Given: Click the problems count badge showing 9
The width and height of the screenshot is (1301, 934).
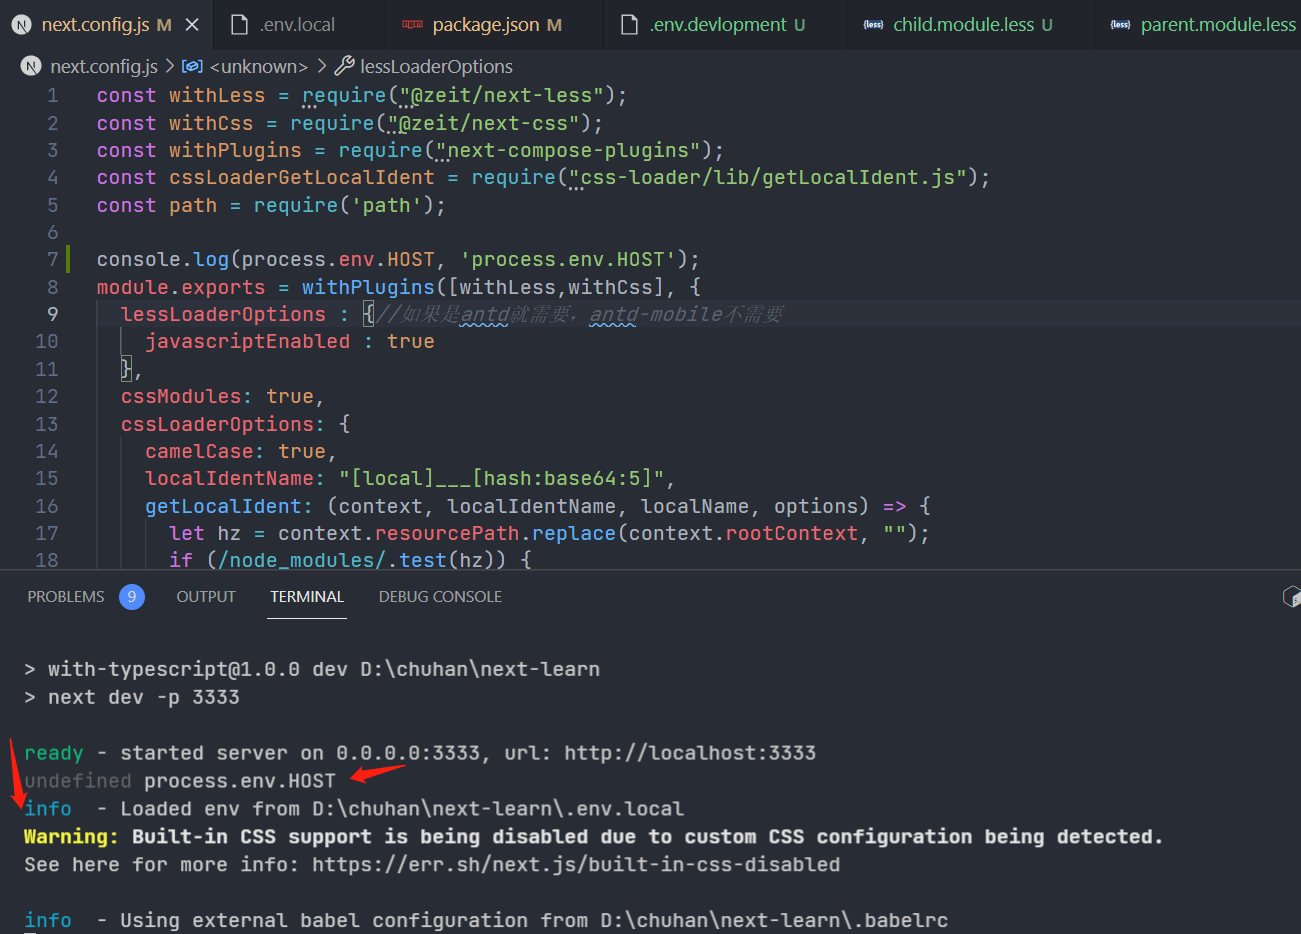Looking at the screenshot, I should coord(131,596).
